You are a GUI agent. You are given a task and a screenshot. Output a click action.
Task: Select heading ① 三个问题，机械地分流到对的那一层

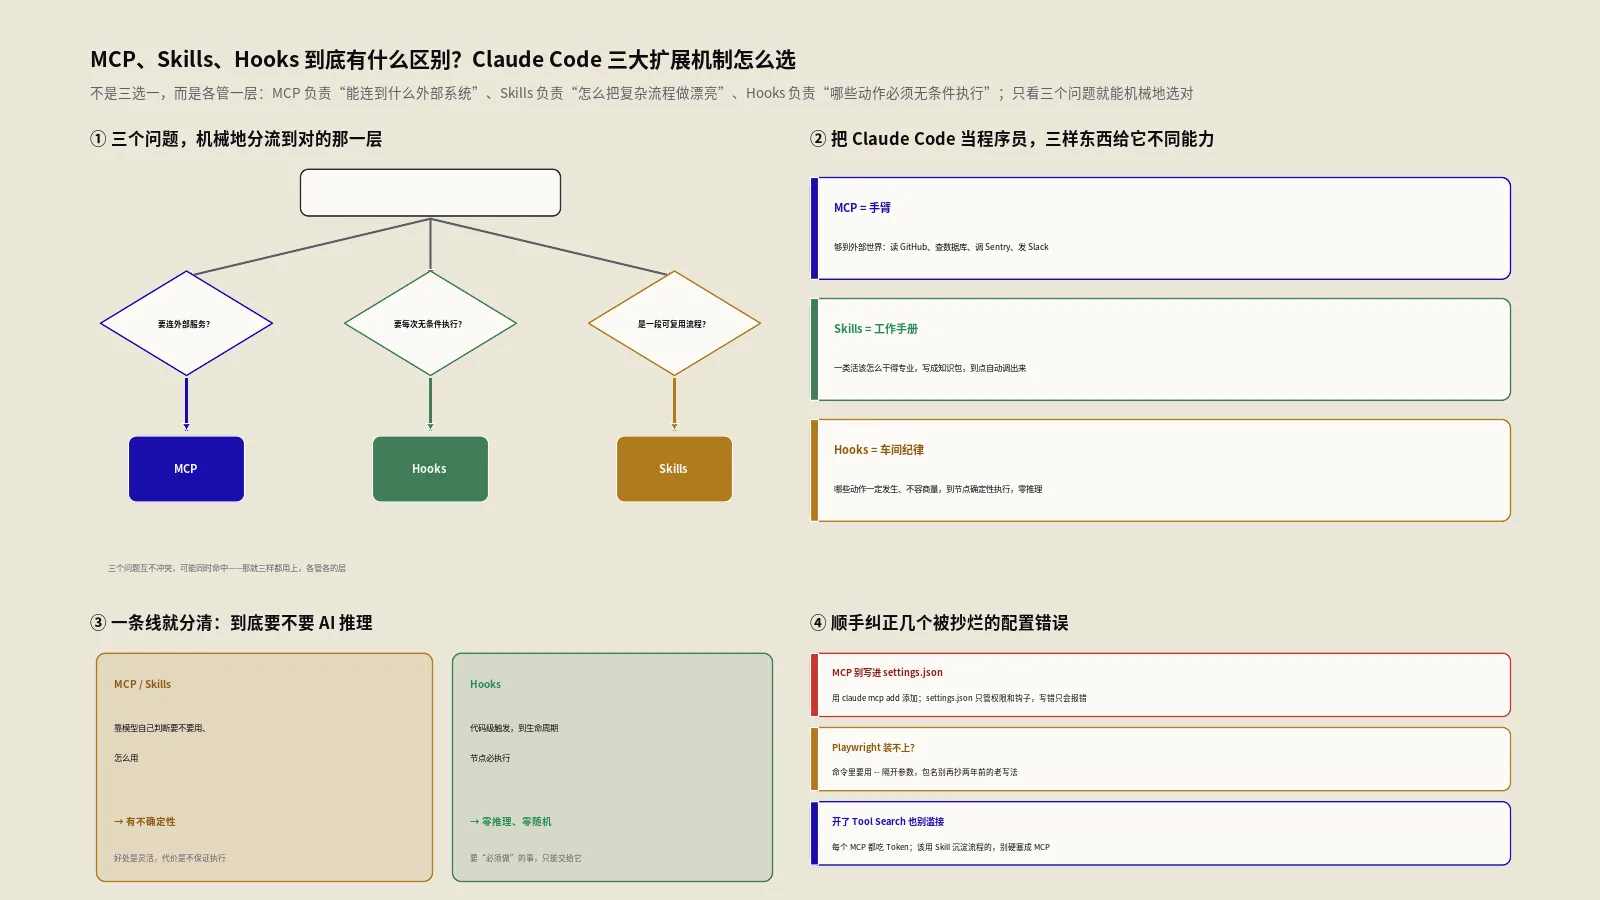[x=236, y=139]
